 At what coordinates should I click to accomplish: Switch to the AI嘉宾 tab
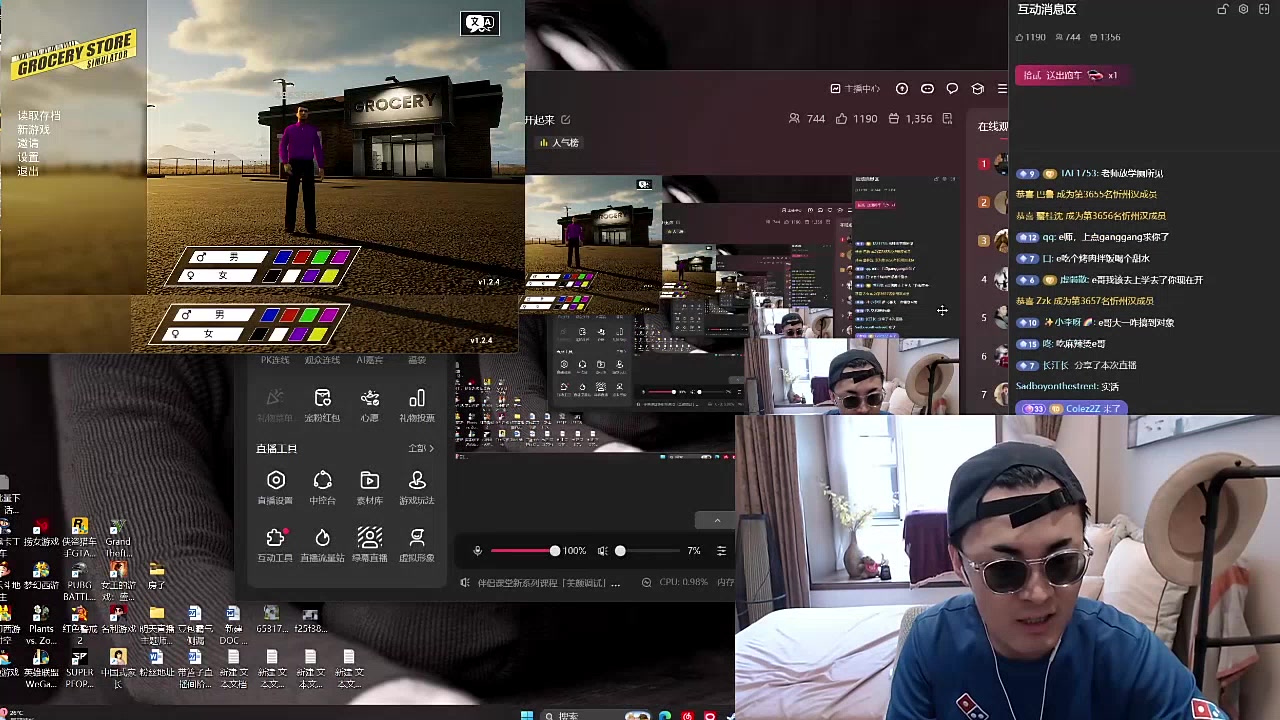point(369,360)
